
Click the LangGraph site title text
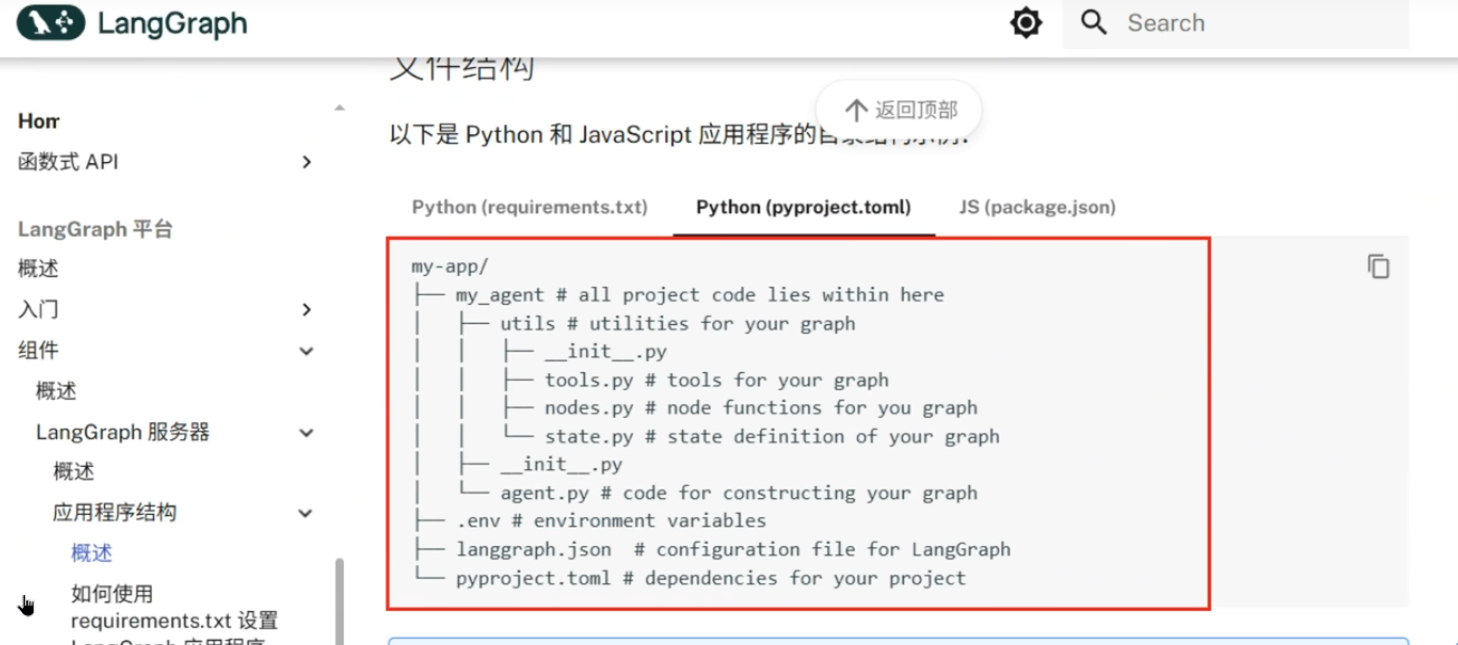pyautogui.click(x=172, y=24)
